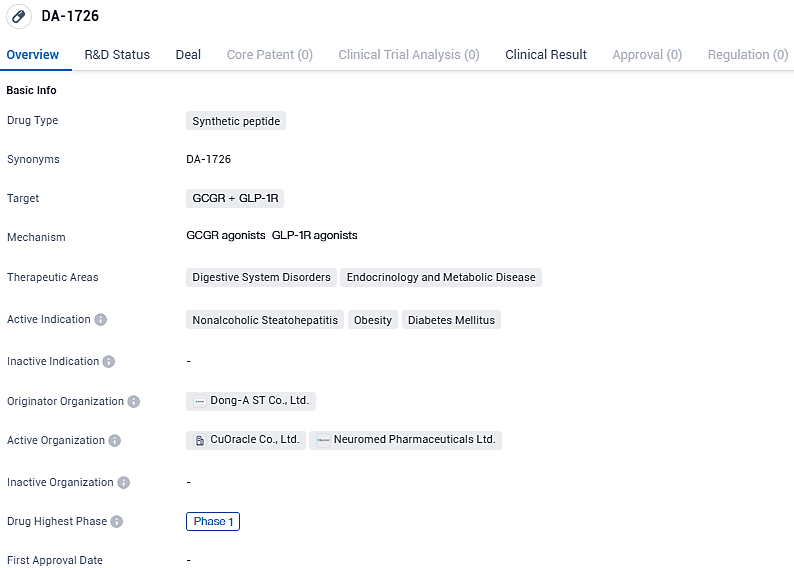Click the Phase 1 badge
Viewport: 794px width, 568px height.
[x=213, y=522]
